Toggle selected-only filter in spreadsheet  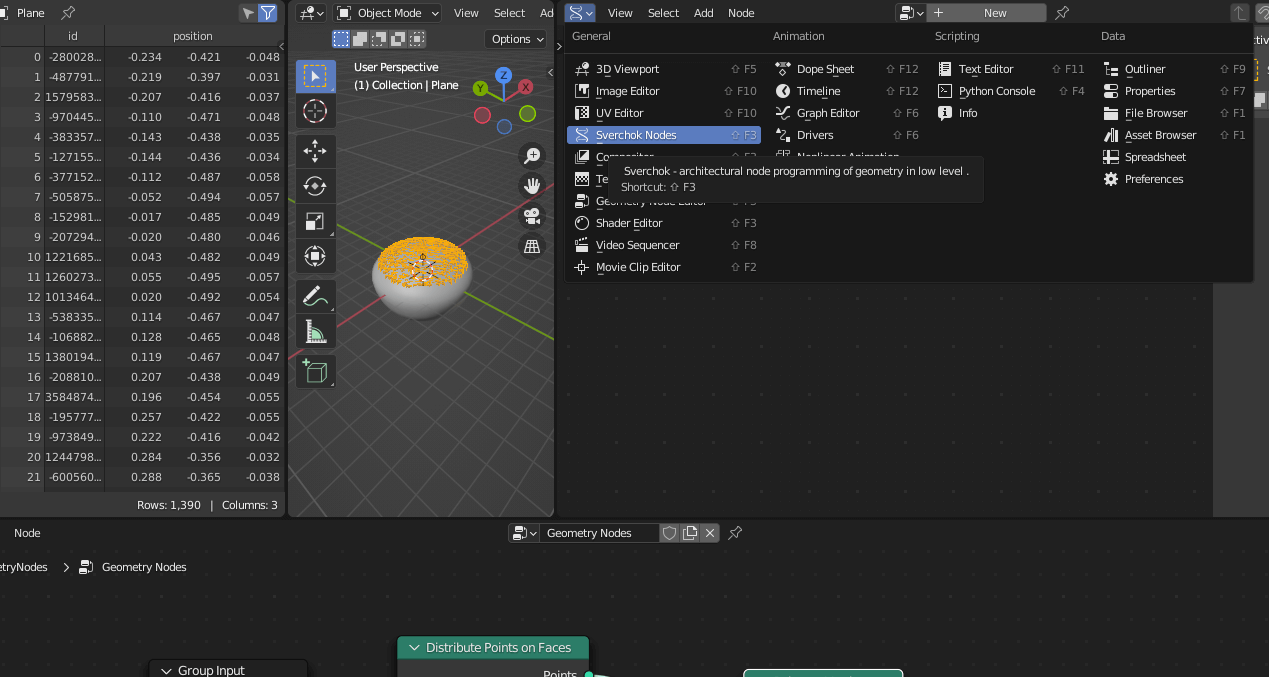pos(248,13)
